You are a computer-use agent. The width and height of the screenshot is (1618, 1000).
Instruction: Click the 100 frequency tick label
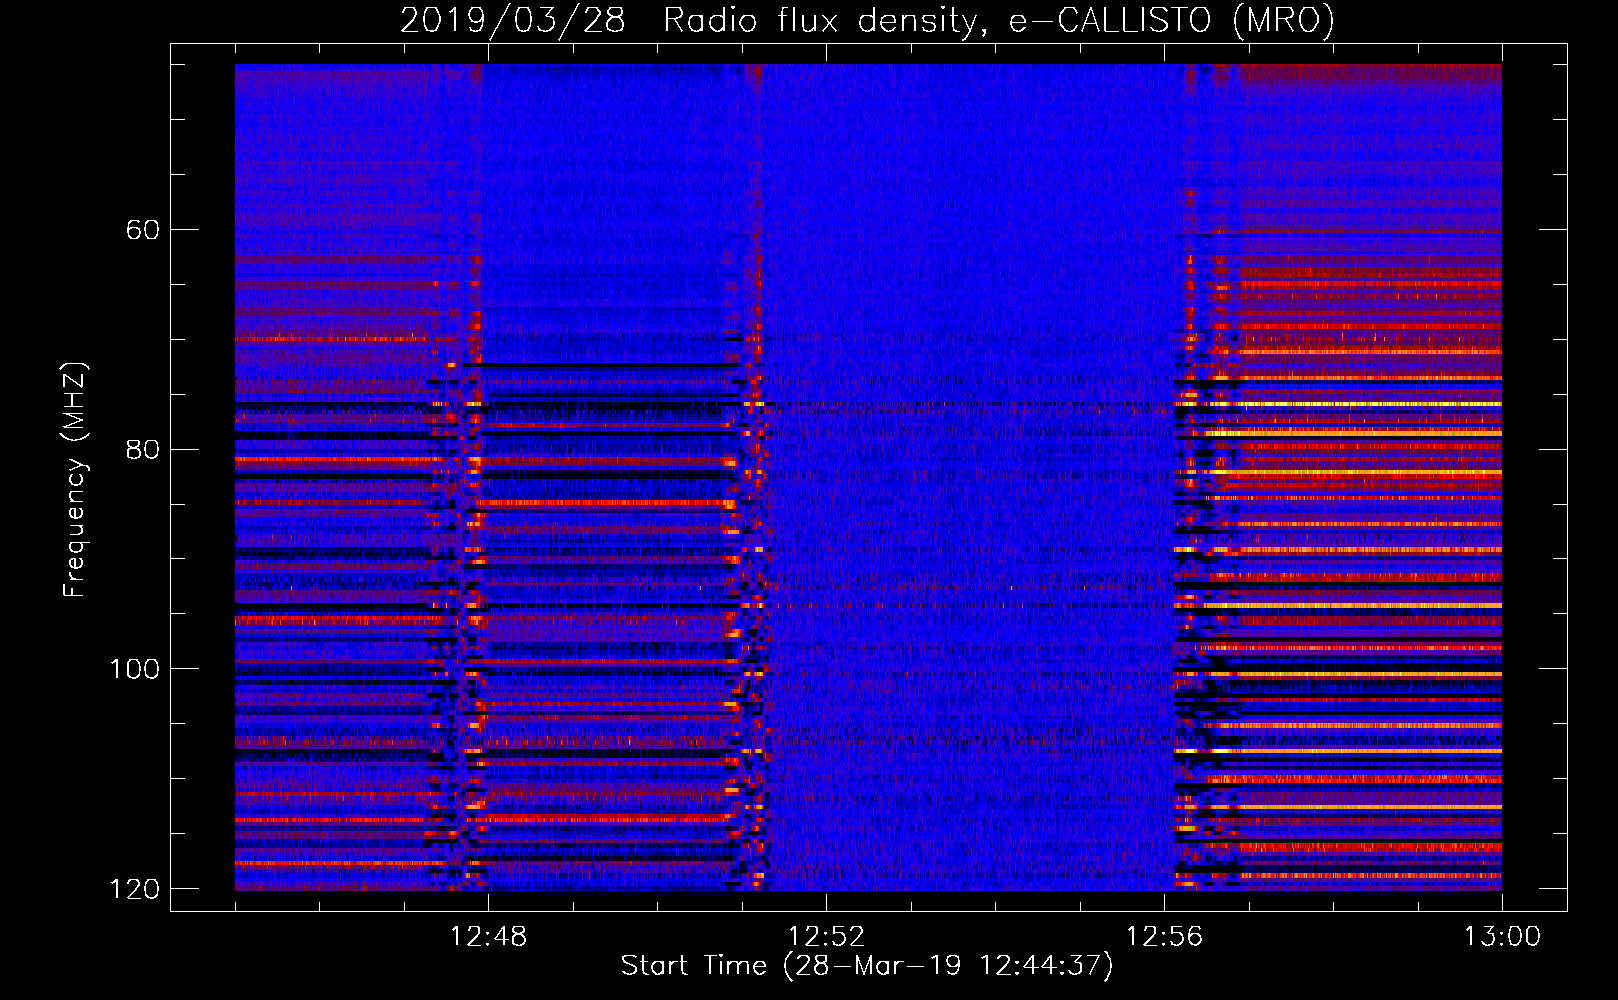(134, 669)
